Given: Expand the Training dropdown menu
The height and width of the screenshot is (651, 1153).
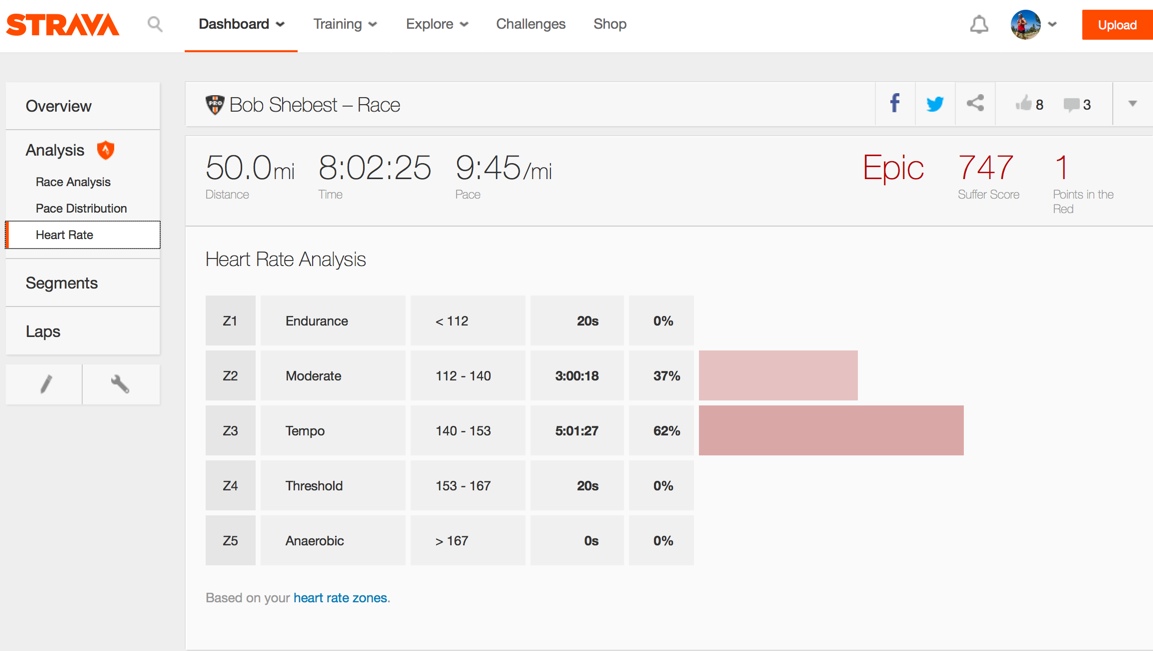Looking at the screenshot, I should click(x=345, y=24).
